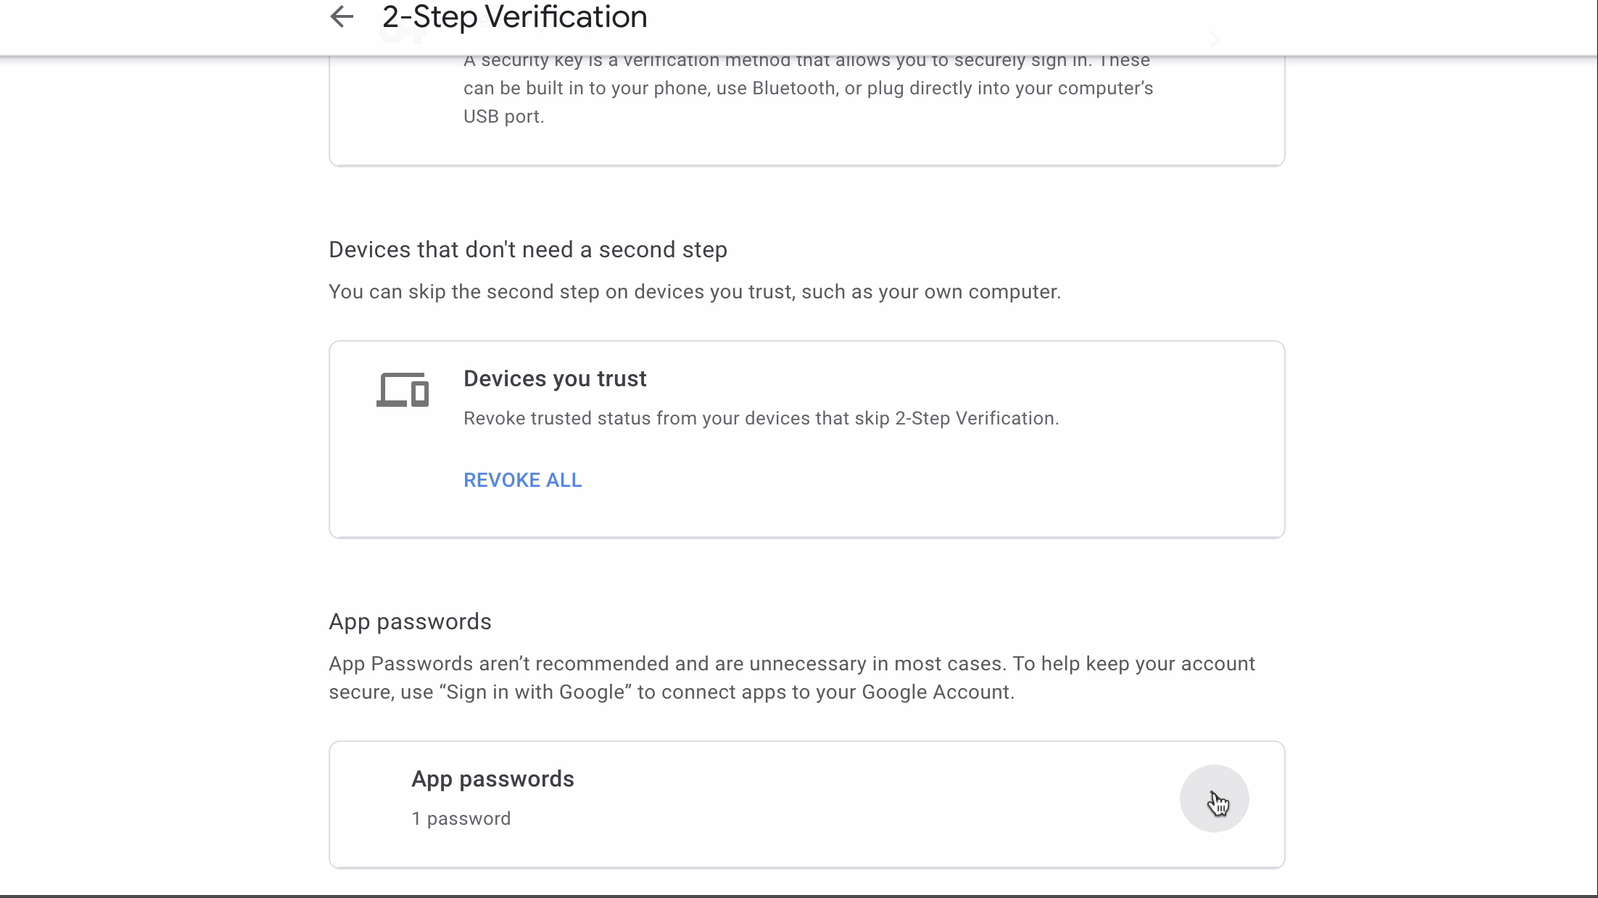The width and height of the screenshot is (1598, 898).
Task: Click the "Devices you trust" card heading
Action: point(554,379)
